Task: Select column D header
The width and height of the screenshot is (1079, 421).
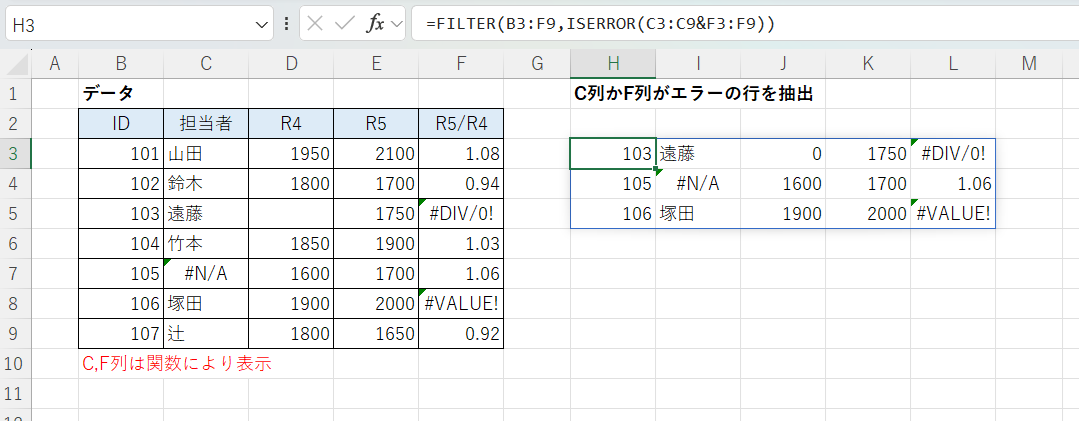Action: coord(291,64)
